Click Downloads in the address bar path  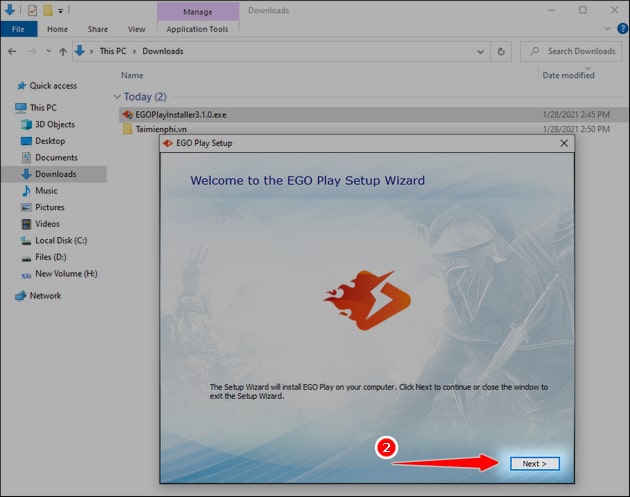coord(163,51)
